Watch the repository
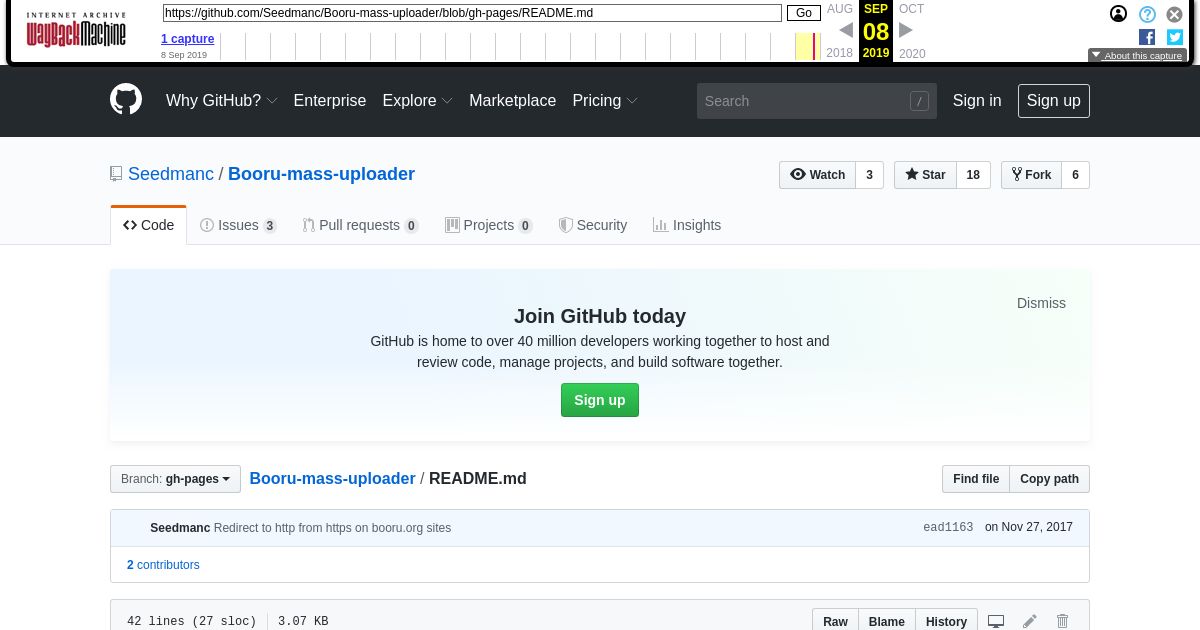1200x630 pixels. tap(817, 175)
